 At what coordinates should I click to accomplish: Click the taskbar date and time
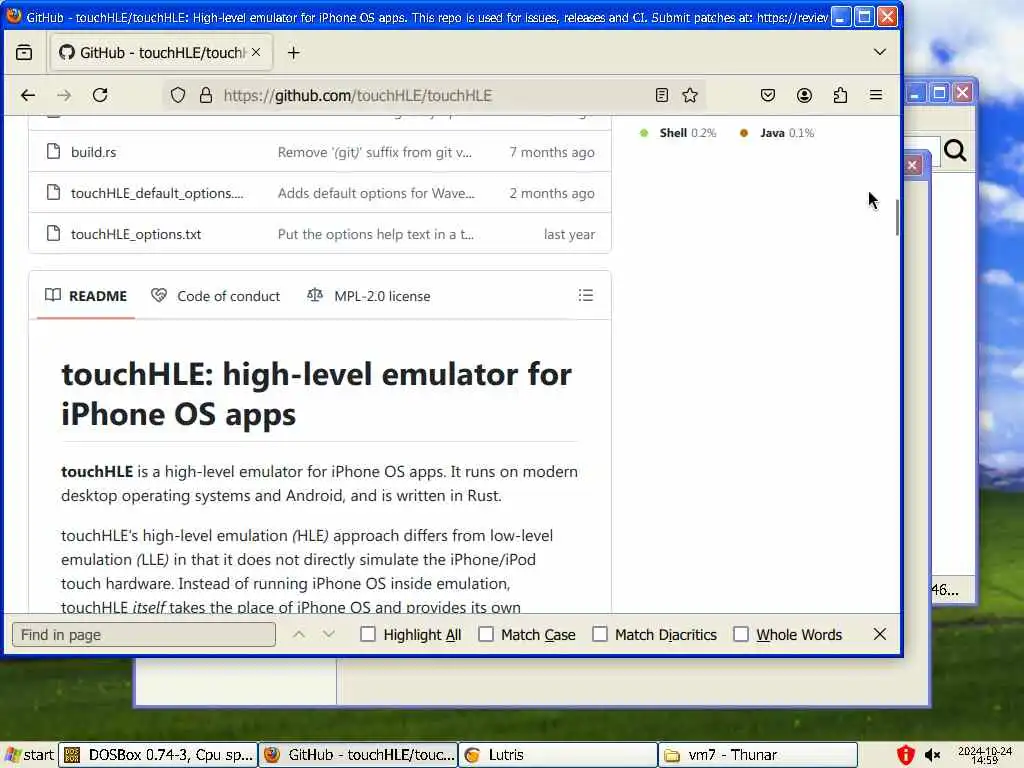pyautogui.click(x=984, y=755)
